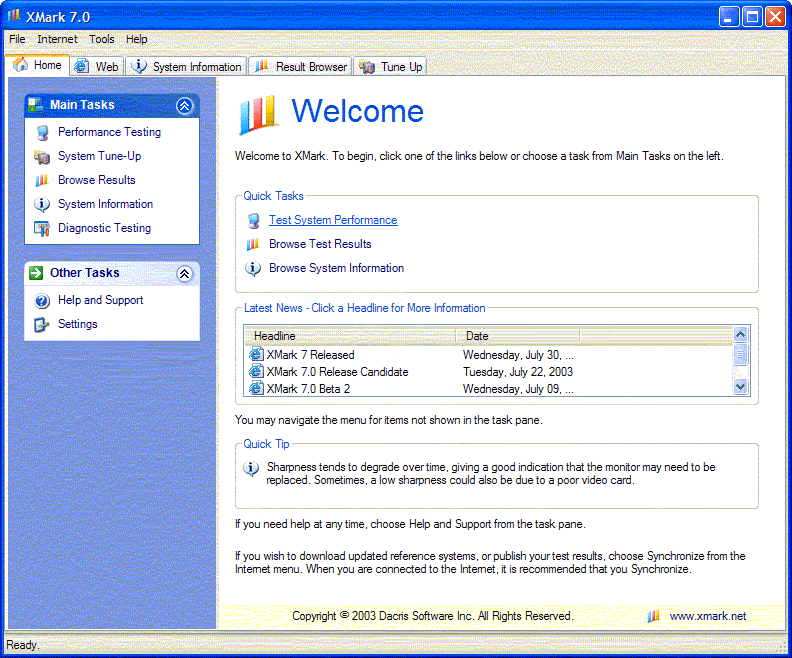This screenshot has height=658, width=792.
Task: Click the large XMark logo beside Welcome
Action: click(259, 115)
